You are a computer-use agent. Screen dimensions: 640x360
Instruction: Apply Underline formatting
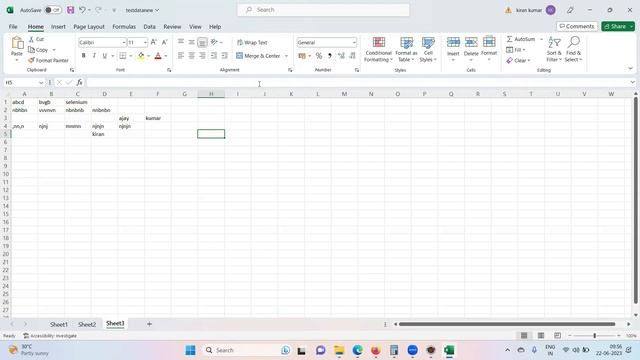pyautogui.click(x=104, y=56)
